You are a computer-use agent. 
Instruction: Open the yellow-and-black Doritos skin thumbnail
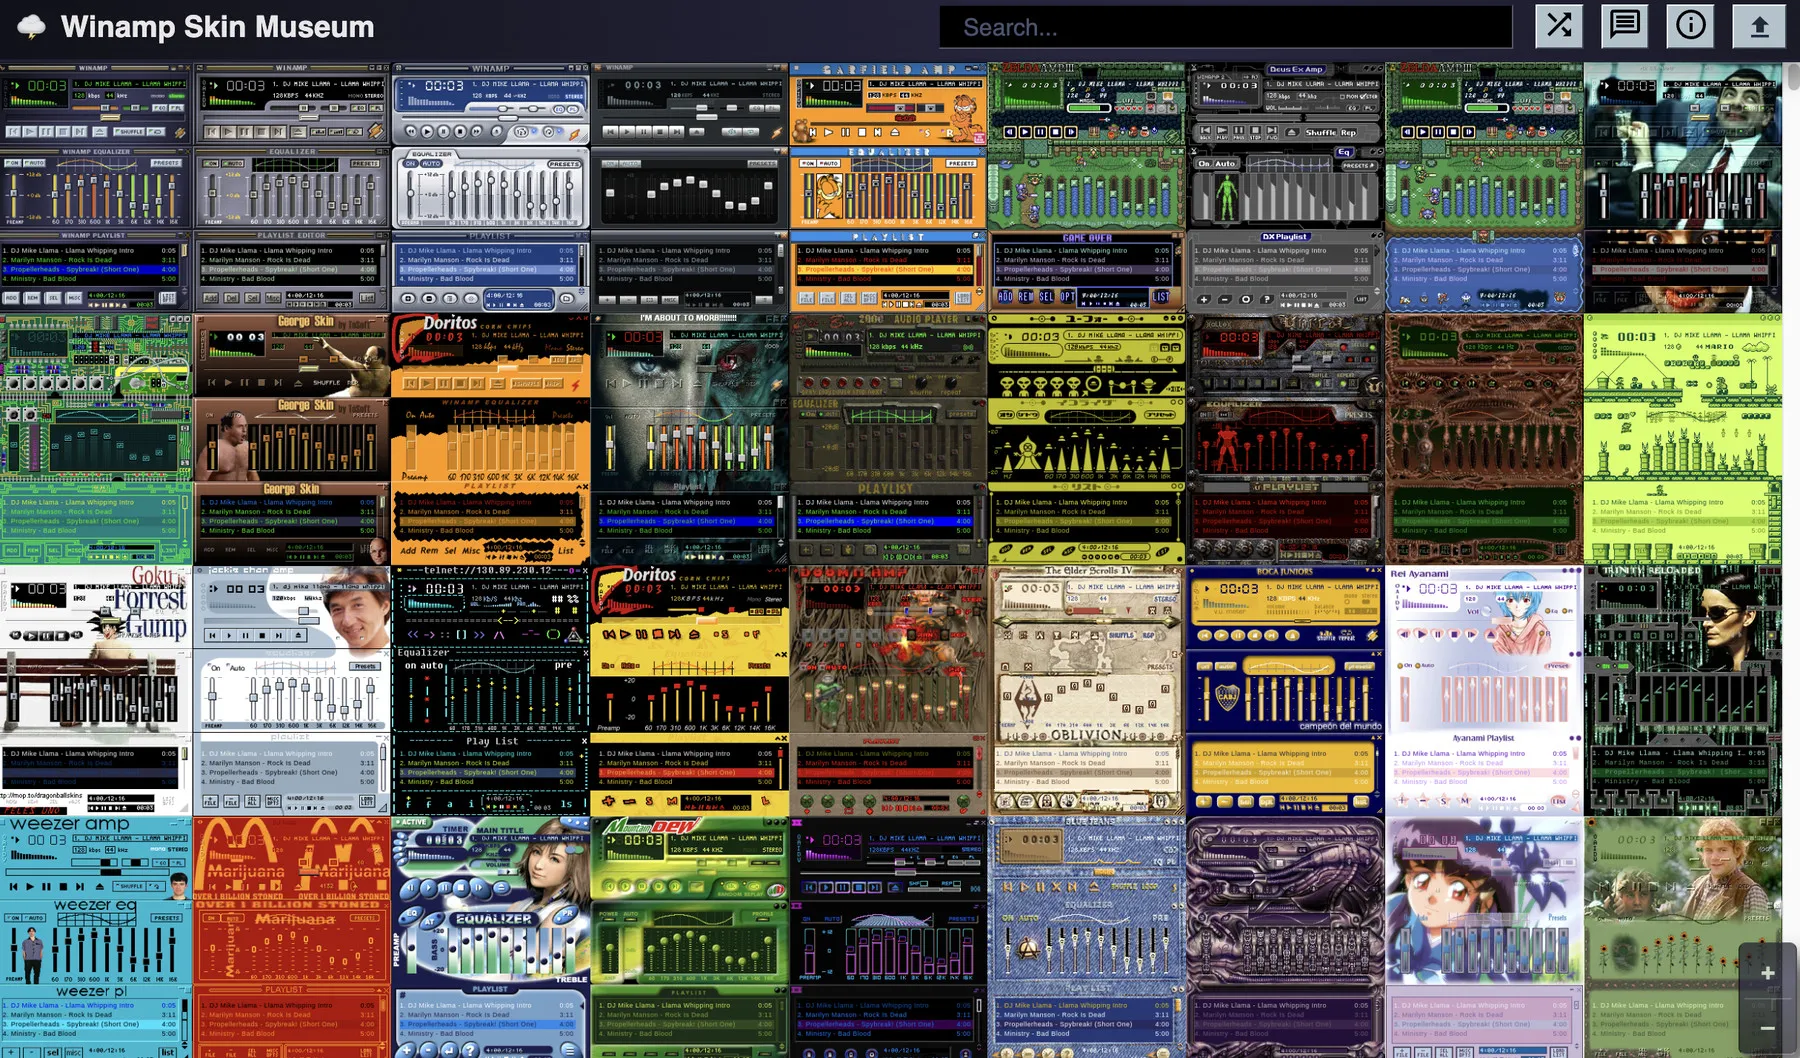tap(689, 690)
